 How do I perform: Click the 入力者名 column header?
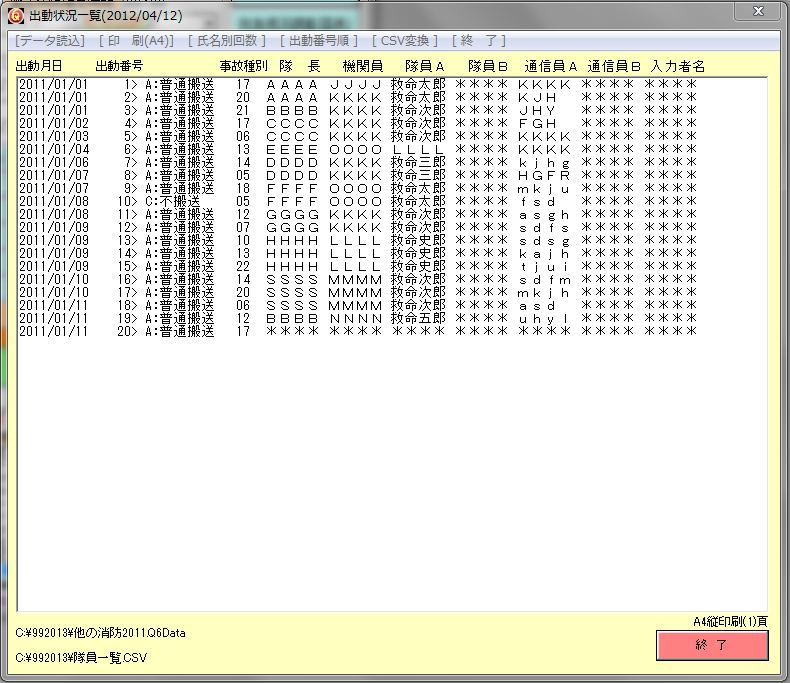[x=677, y=66]
